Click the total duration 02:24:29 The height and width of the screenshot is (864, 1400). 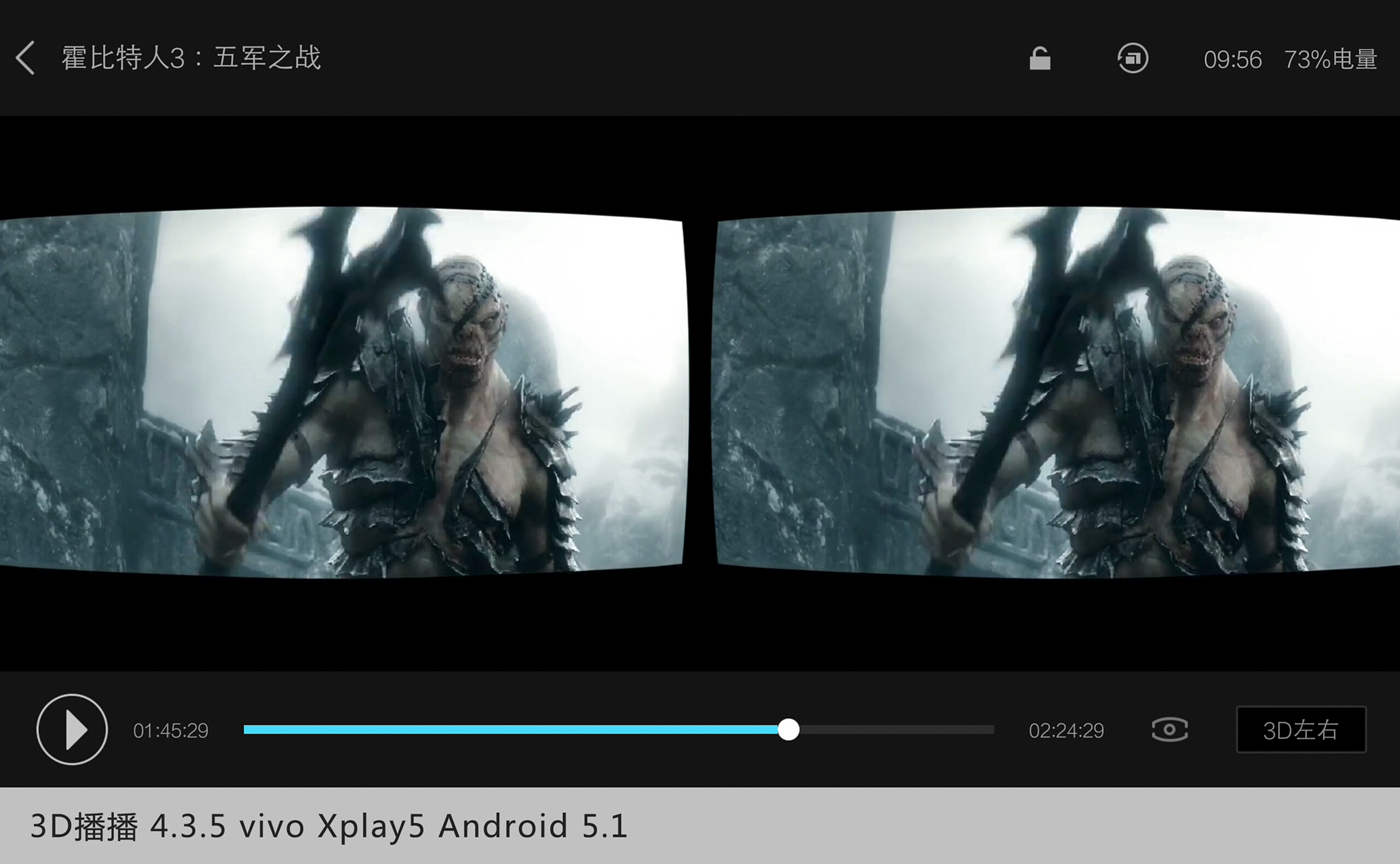click(1066, 731)
